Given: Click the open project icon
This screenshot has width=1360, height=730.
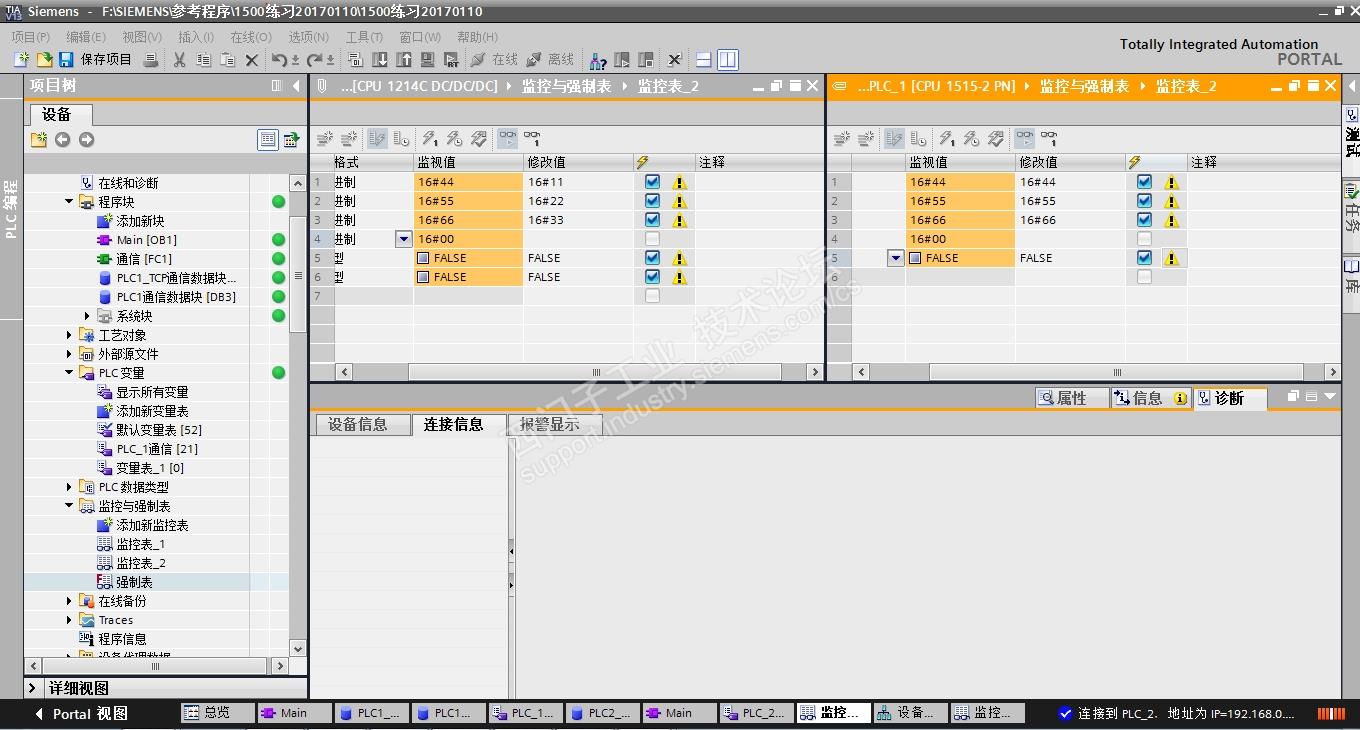Looking at the screenshot, I should tap(43, 60).
